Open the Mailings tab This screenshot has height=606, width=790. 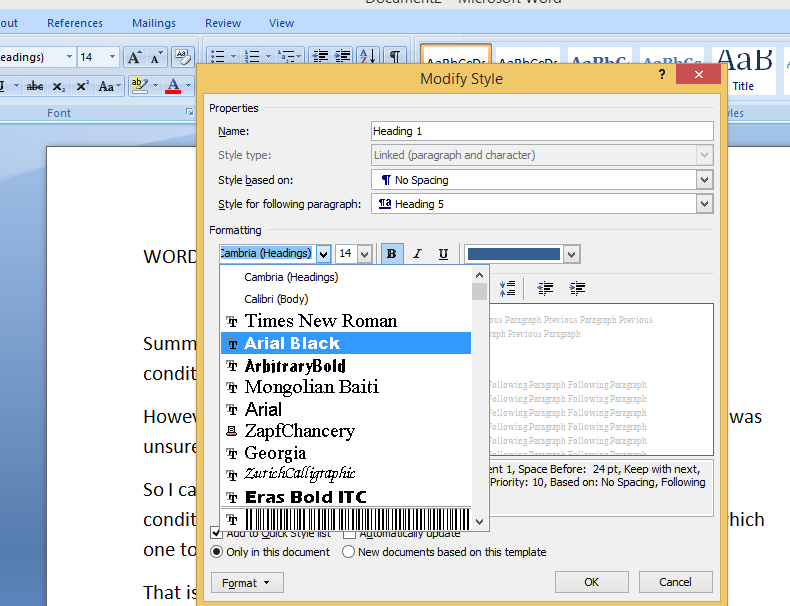coord(154,23)
